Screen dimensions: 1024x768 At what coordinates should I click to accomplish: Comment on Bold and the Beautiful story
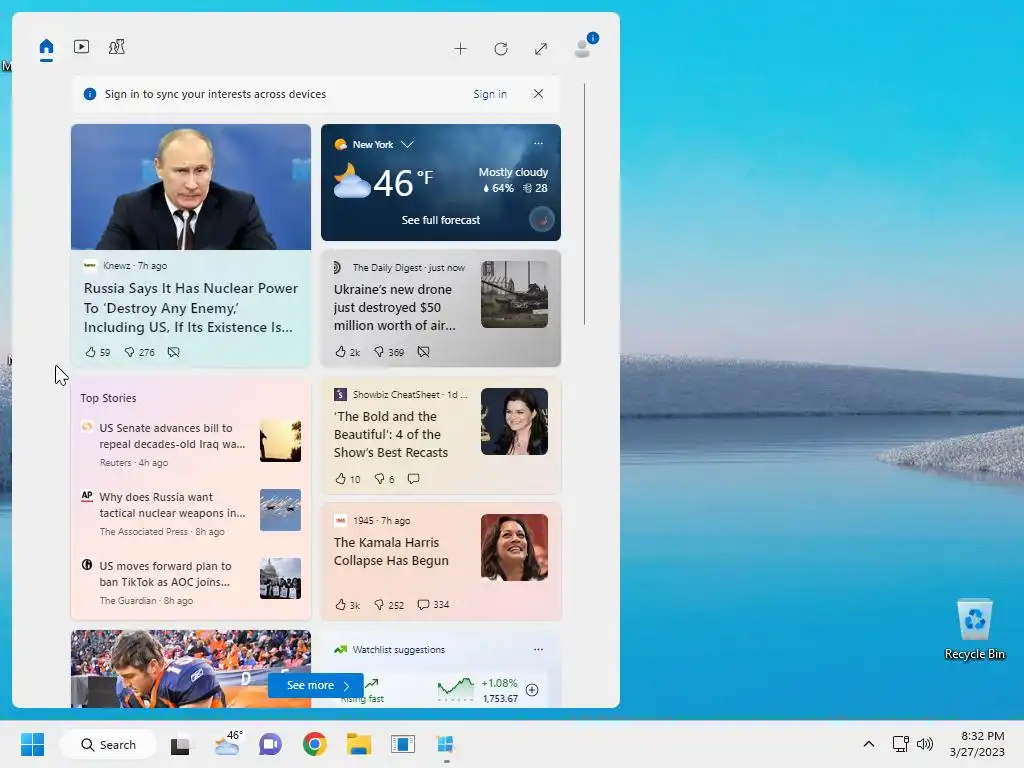(413, 479)
